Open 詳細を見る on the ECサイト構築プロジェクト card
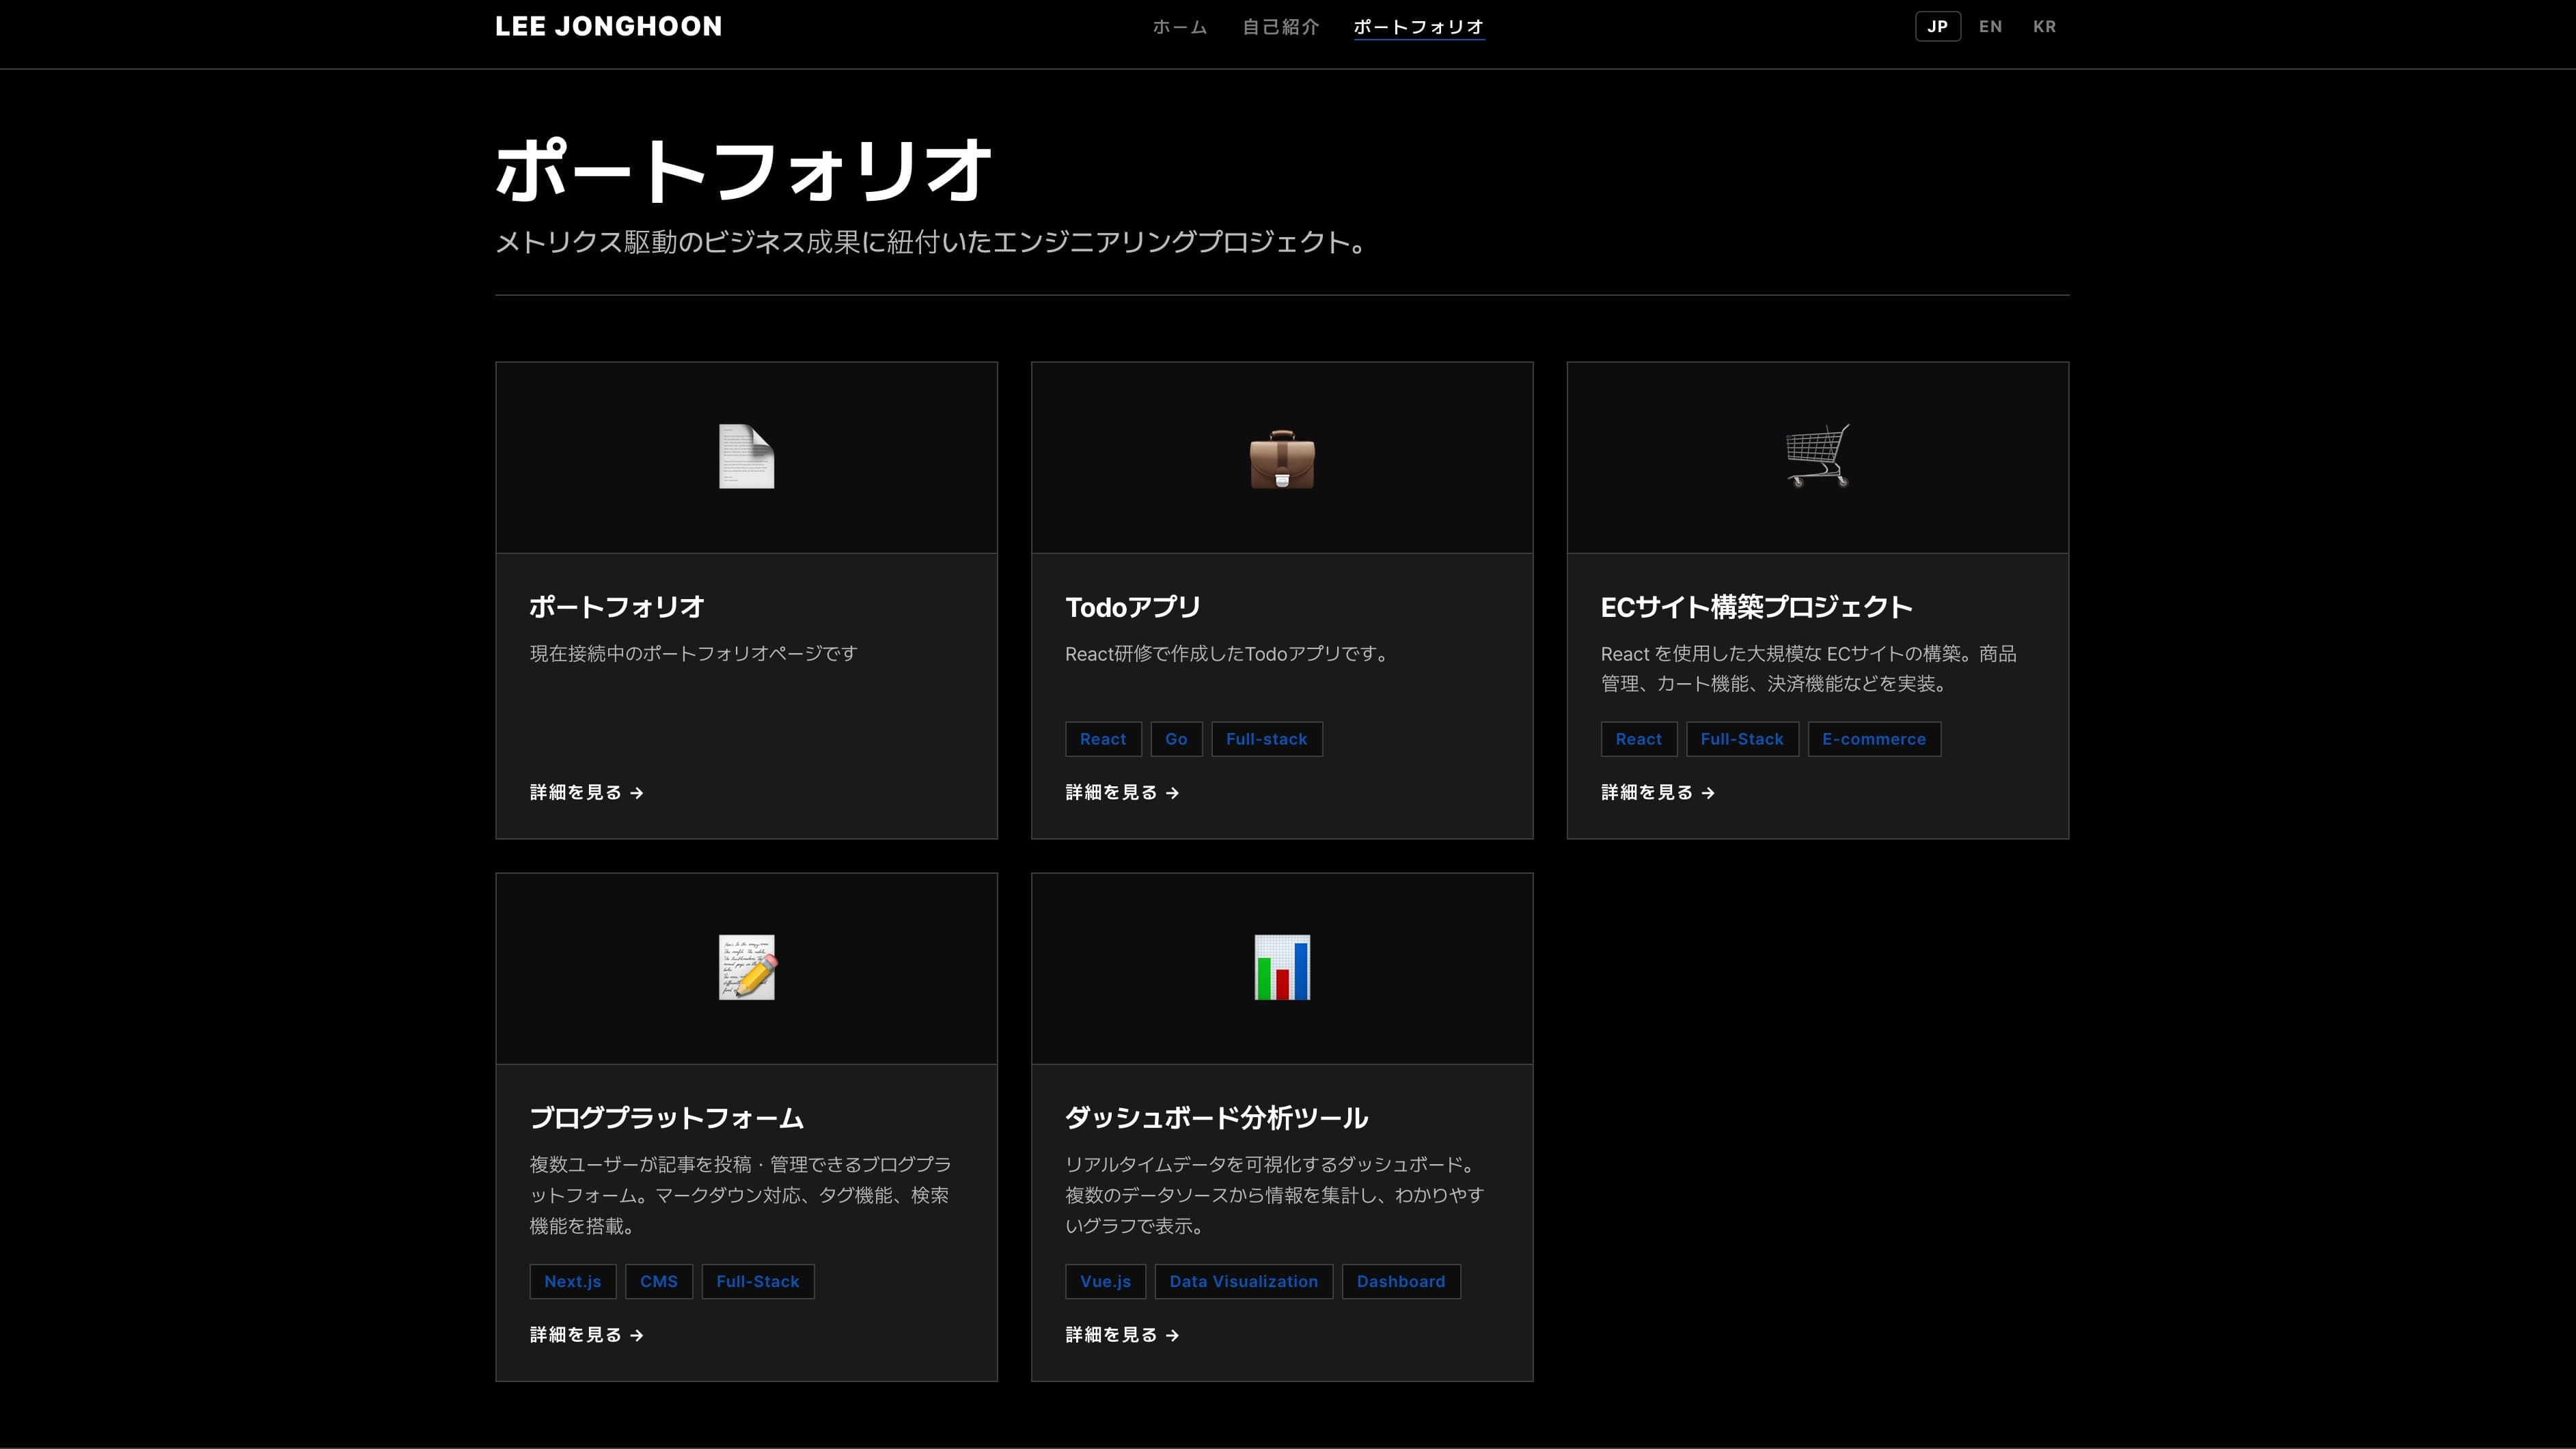Screen dimensions: 2576x1449 (1658, 792)
